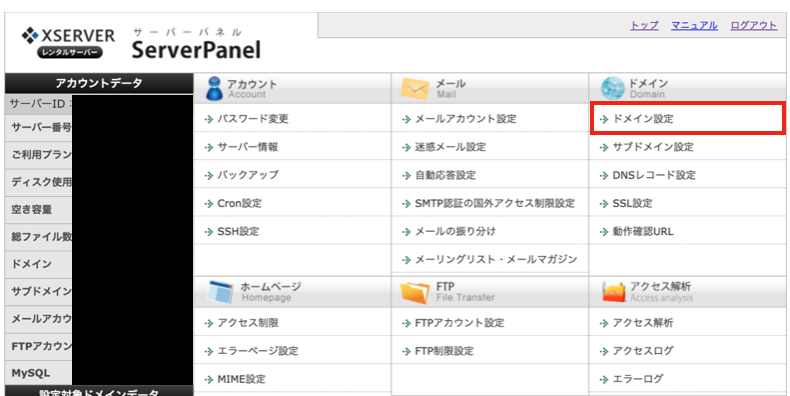790x396 pixels.
Task: Click マニュアル in top bar
Action: point(694,25)
